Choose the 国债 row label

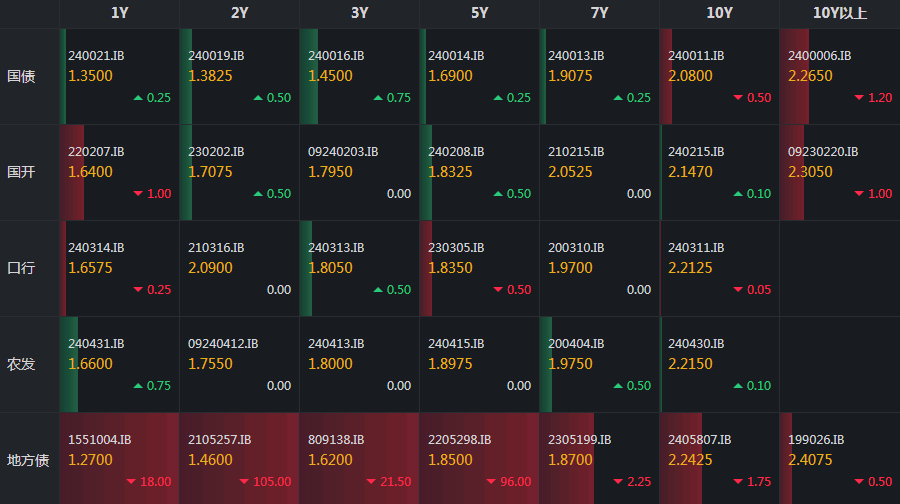[x=21, y=76]
